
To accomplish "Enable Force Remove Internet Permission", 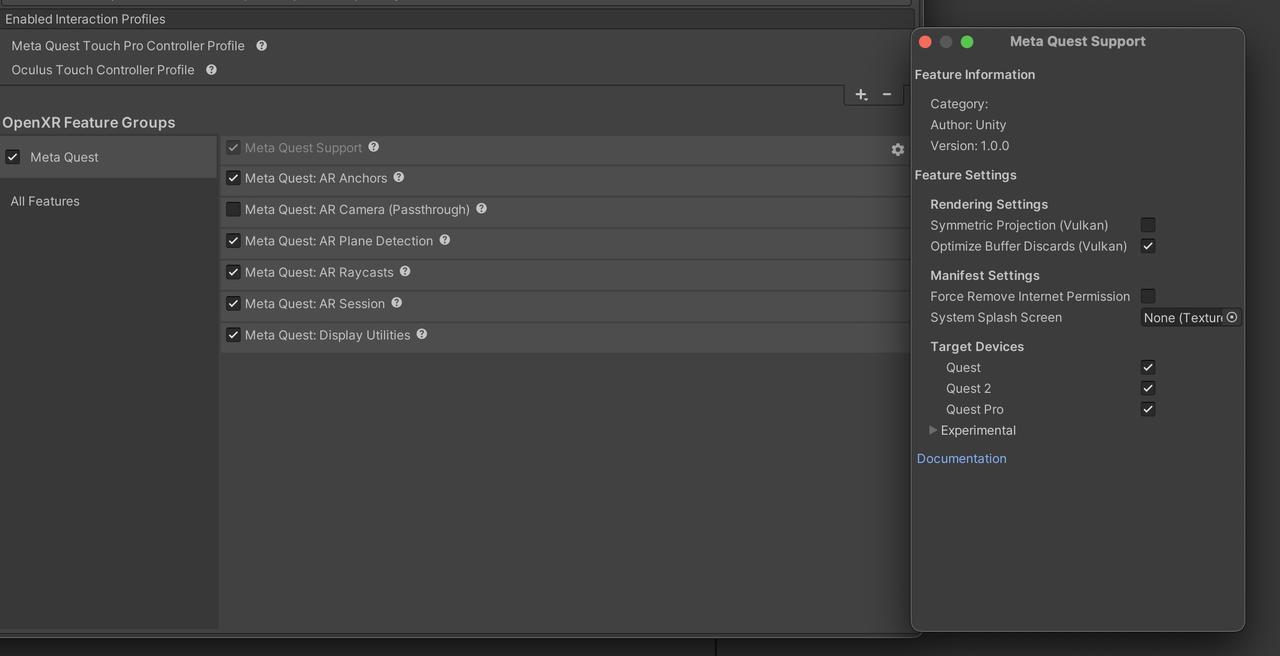I will [1148, 296].
